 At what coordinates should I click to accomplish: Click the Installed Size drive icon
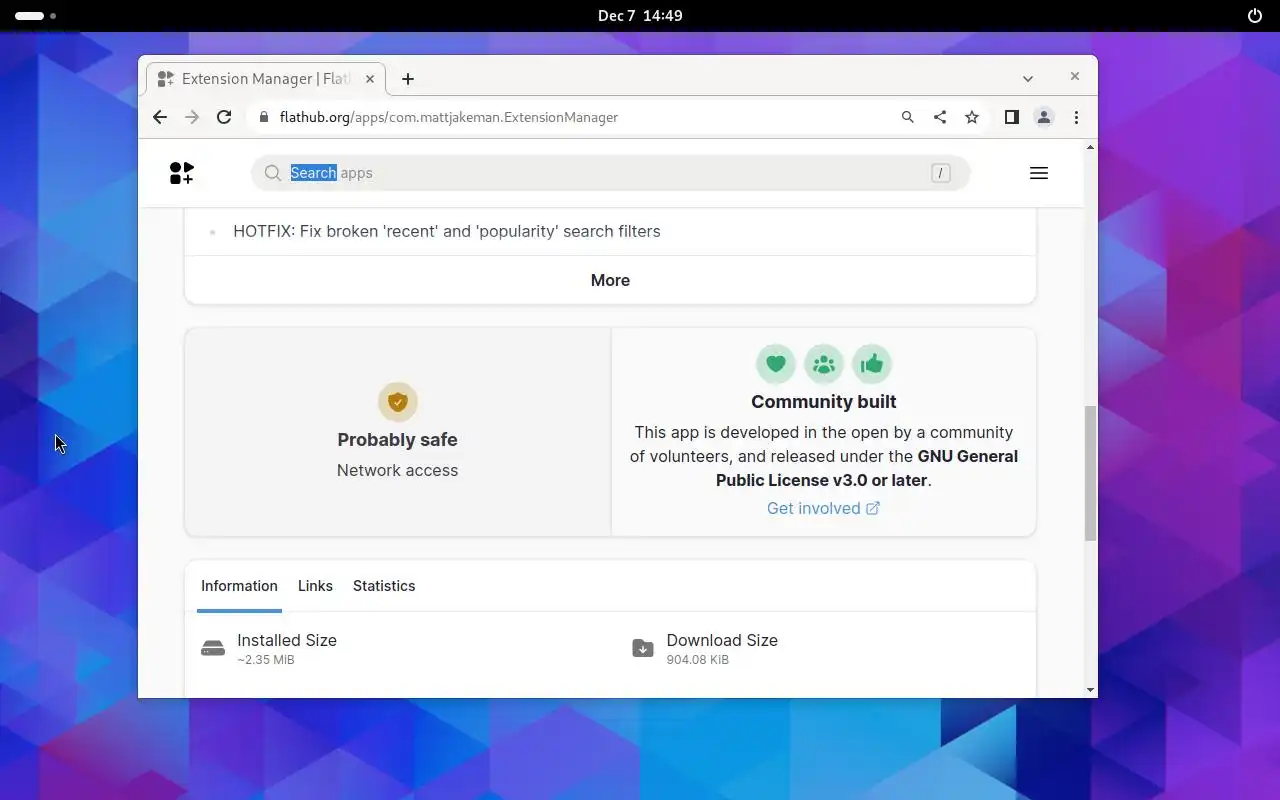click(213, 648)
